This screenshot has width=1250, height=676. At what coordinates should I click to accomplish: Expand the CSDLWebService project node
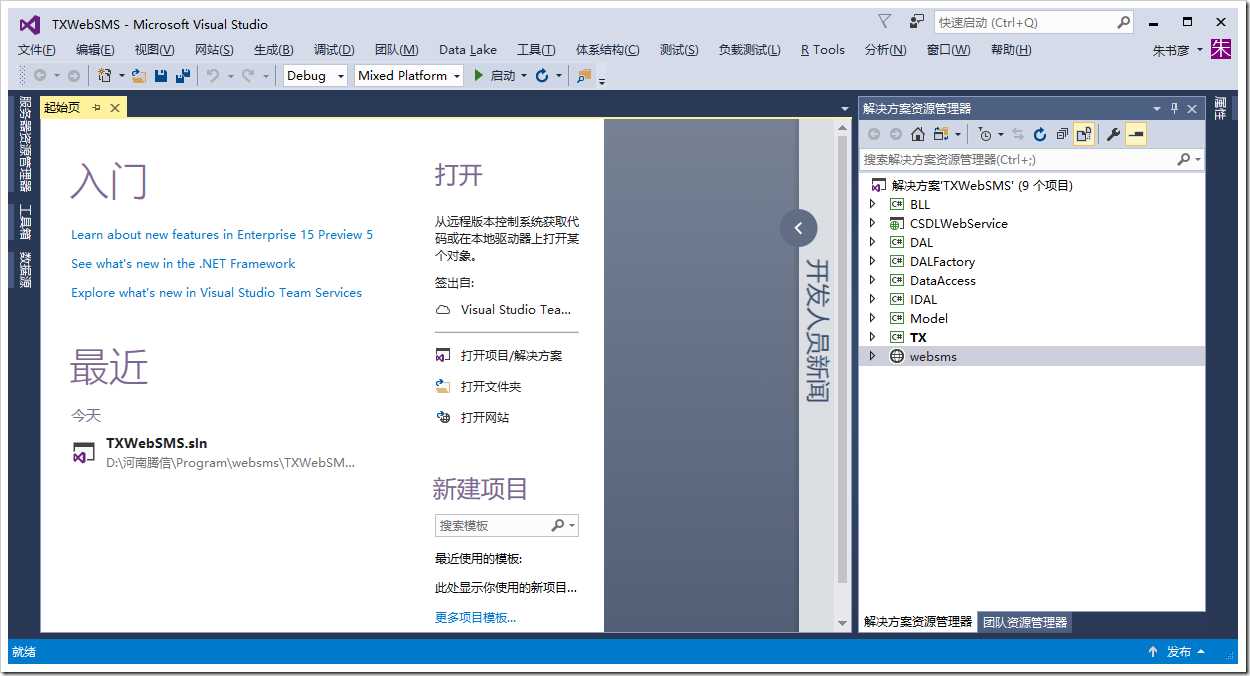coord(872,223)
